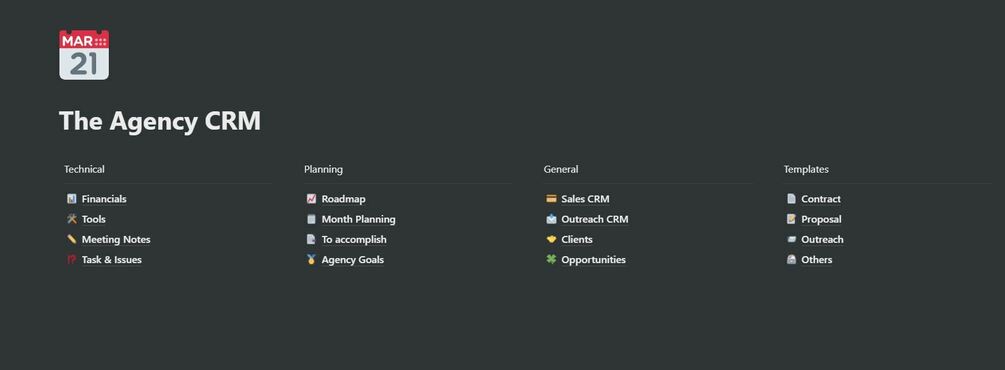The image size is (1005, 370).
Task: Click the March 21 calendar page icon
Action: pyautogui.click(x=84, y=55)
